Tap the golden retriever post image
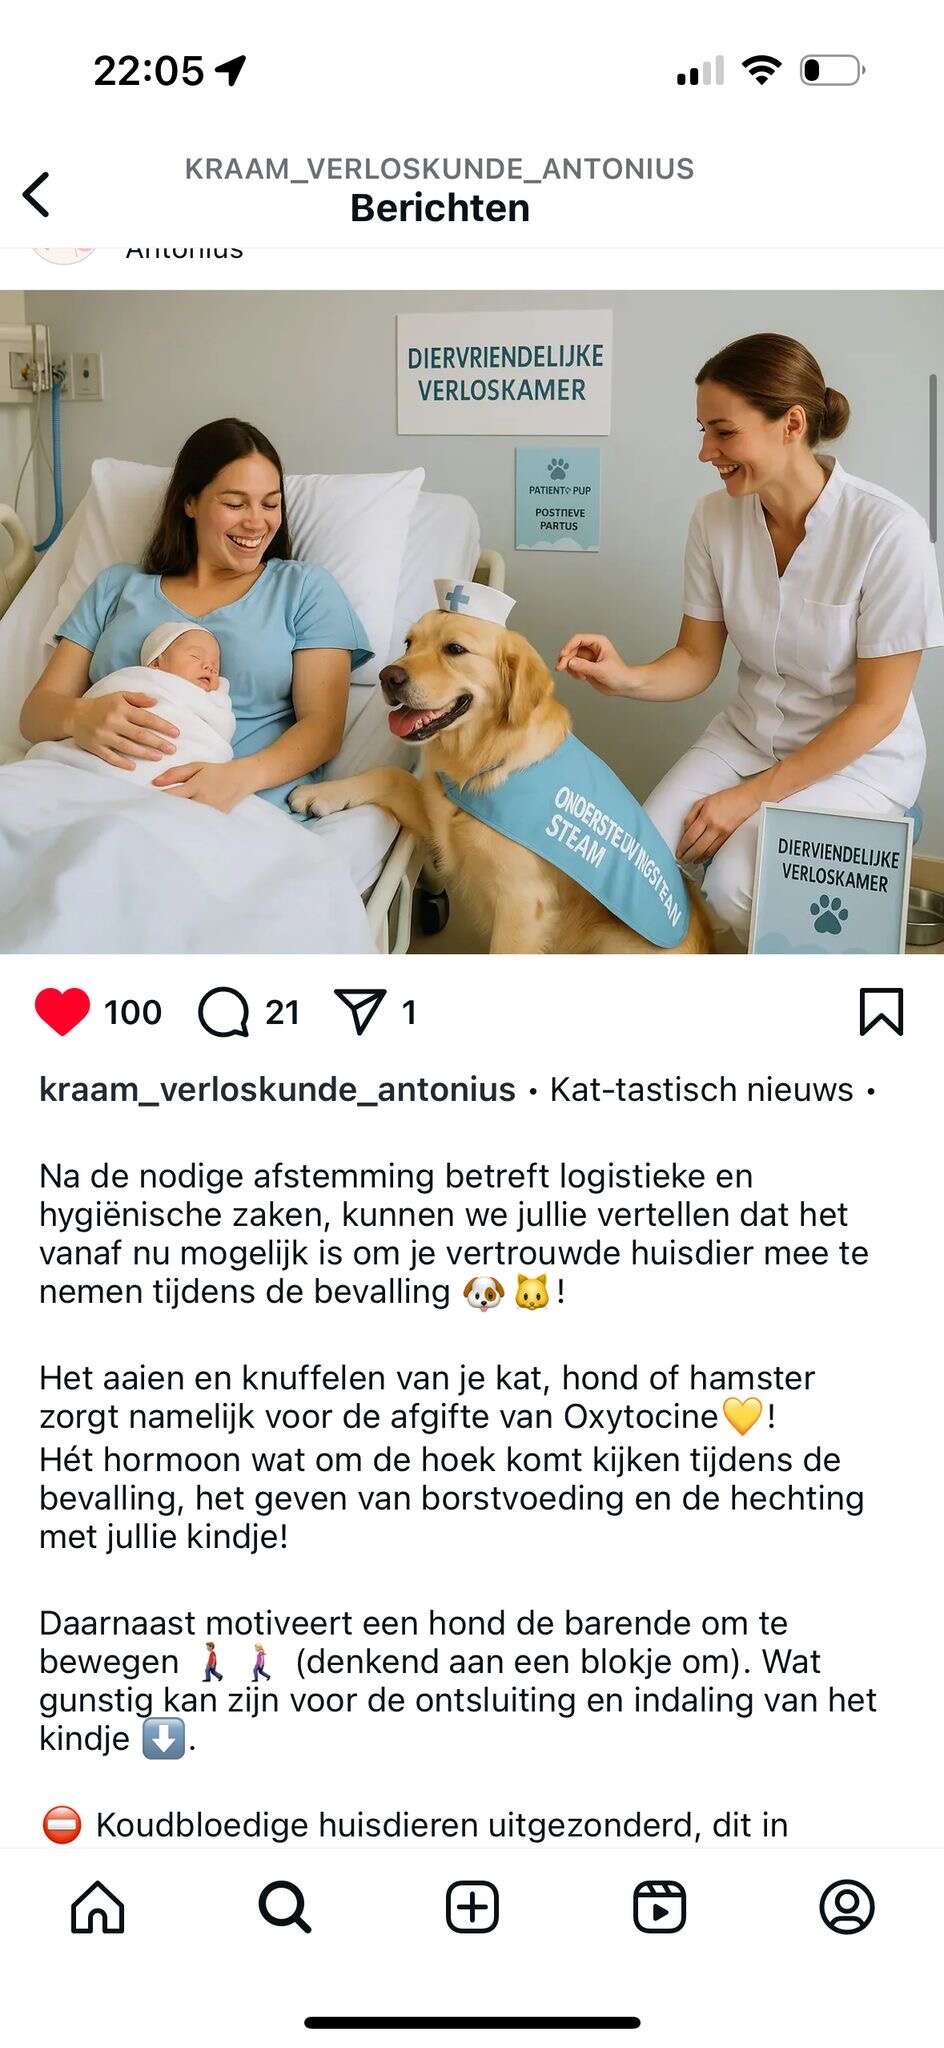The height and width of the screenshot is (2048, 944). click(x=472, y=622)
